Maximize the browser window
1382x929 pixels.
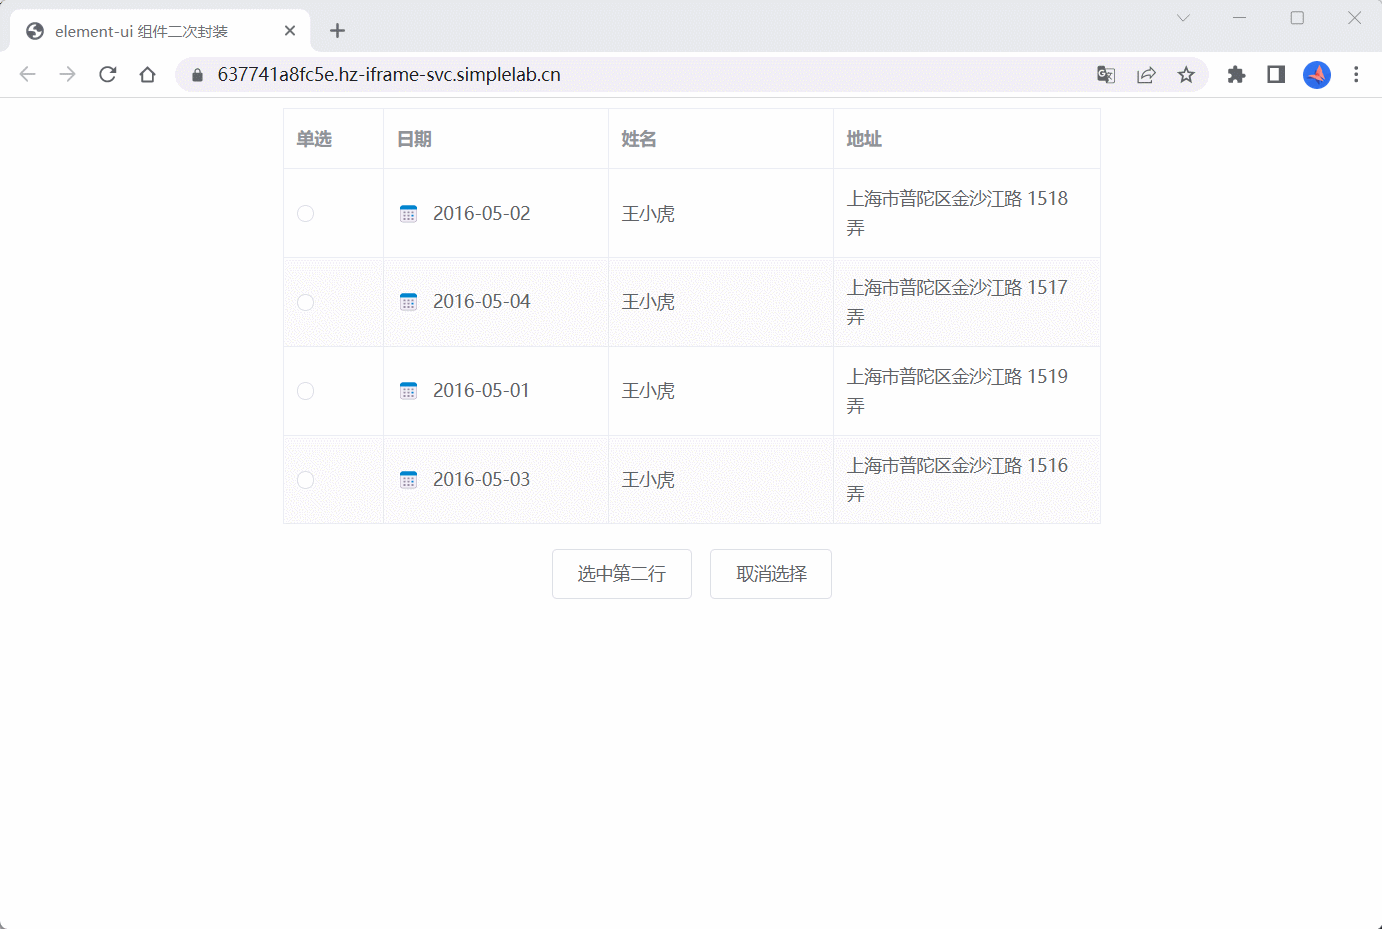1297,18
